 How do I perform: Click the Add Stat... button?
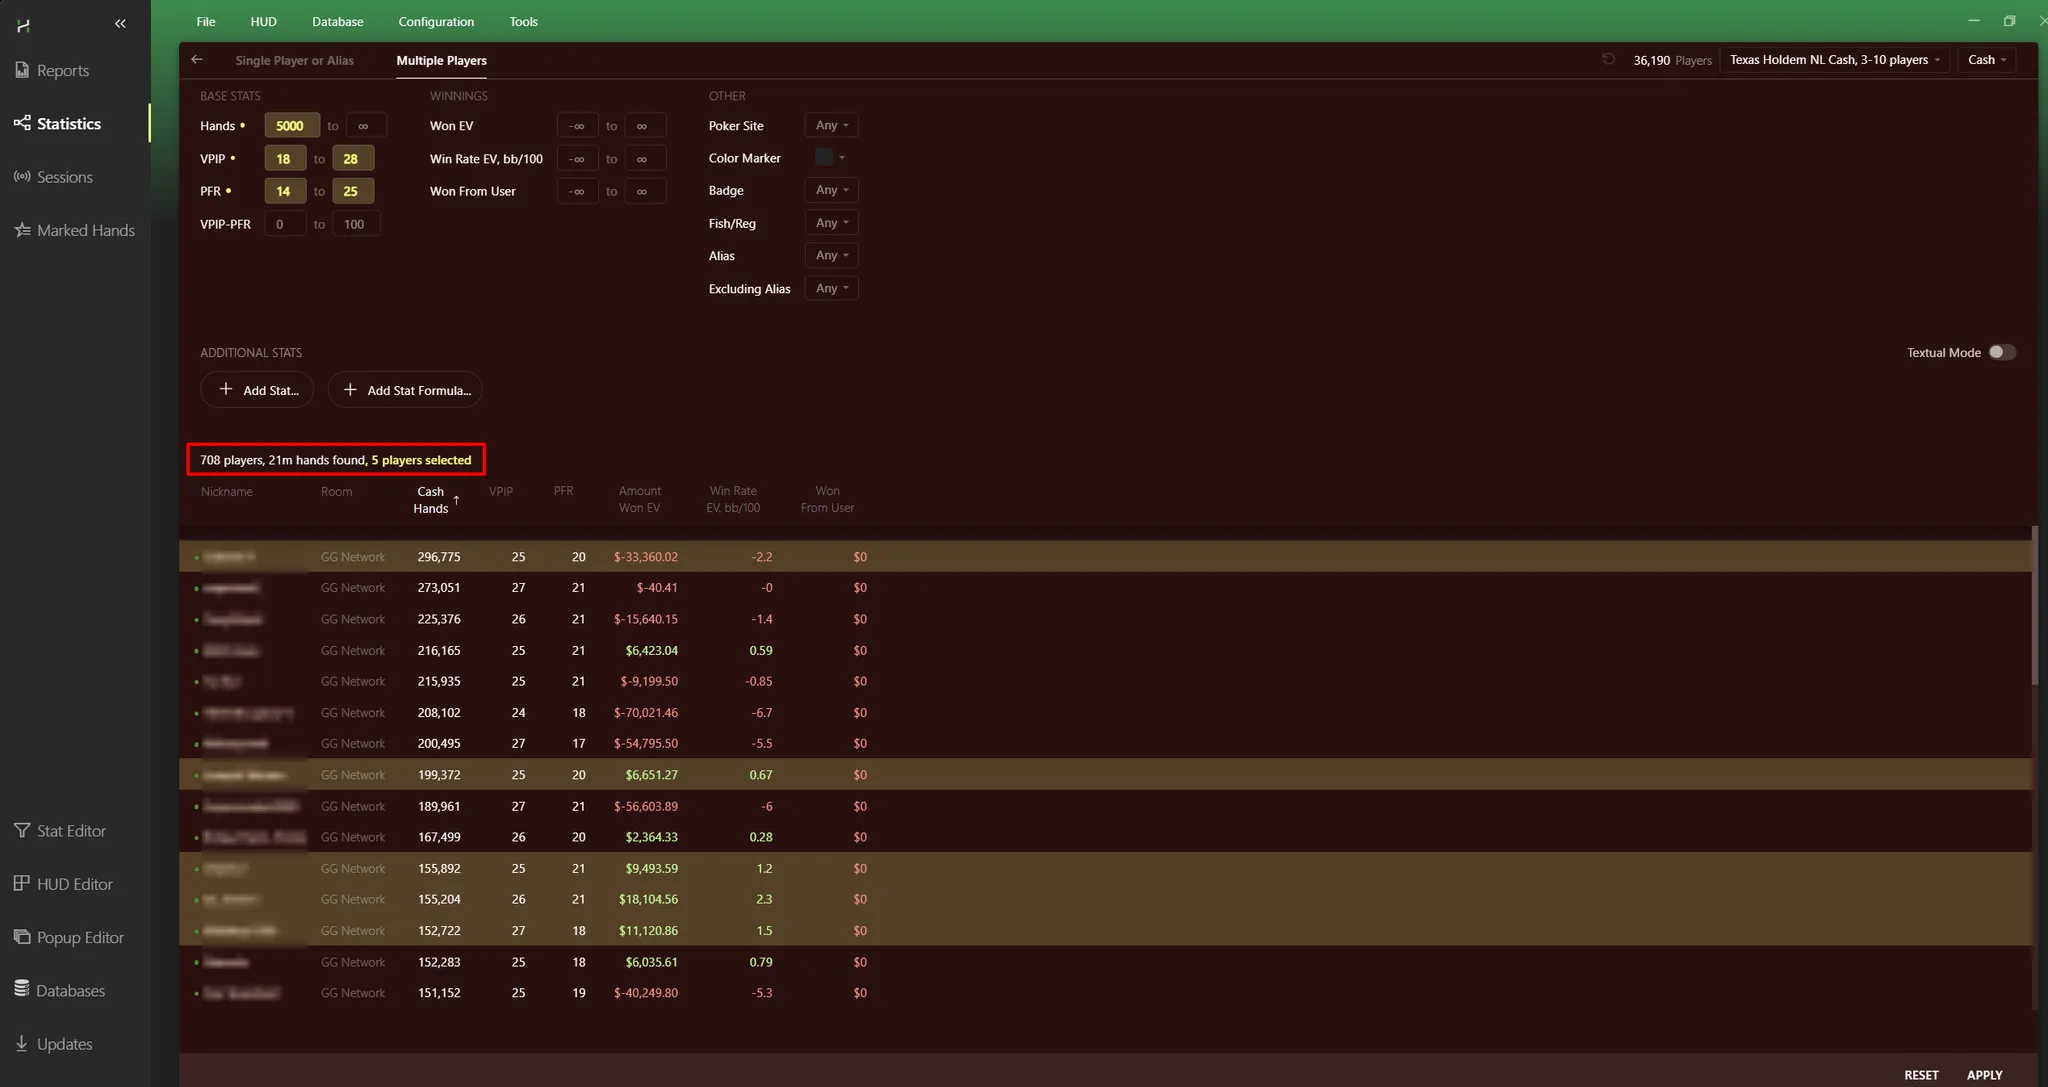point(257,390)
